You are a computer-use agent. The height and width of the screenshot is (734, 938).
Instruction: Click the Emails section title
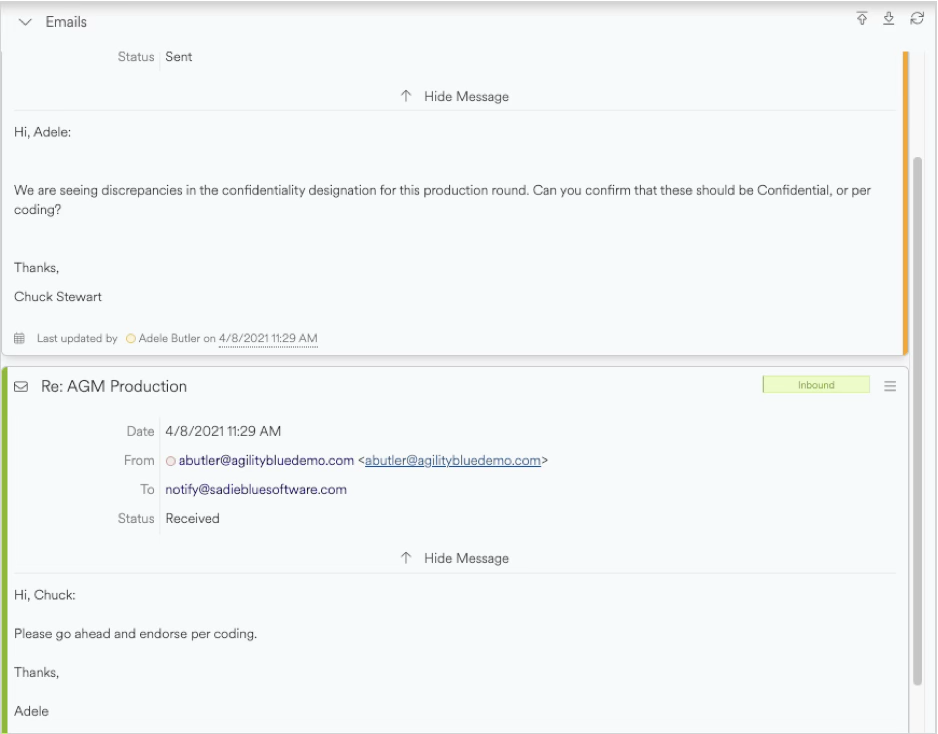point(66,22)
